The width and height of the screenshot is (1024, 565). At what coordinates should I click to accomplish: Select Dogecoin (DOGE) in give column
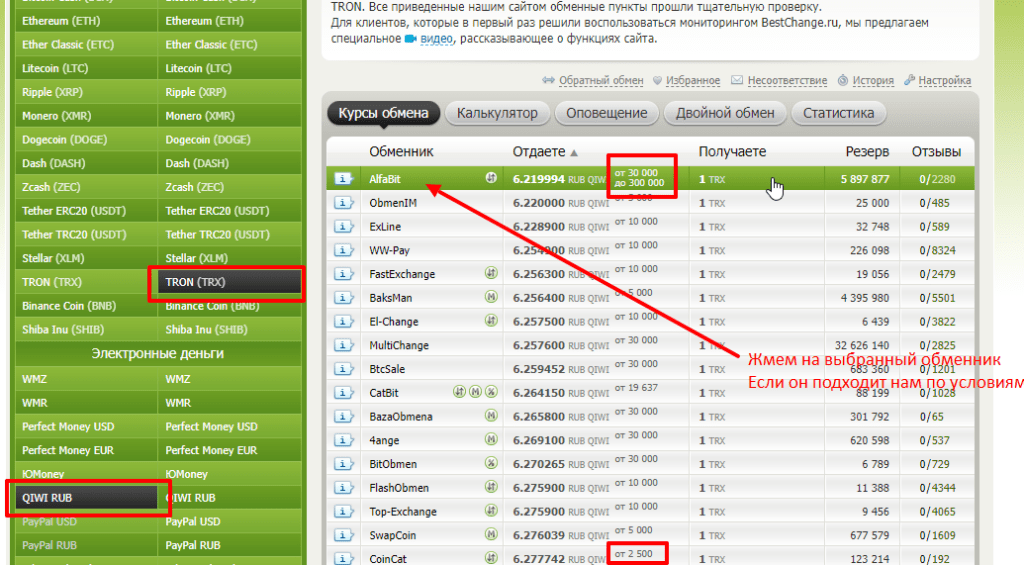[86, 139]
